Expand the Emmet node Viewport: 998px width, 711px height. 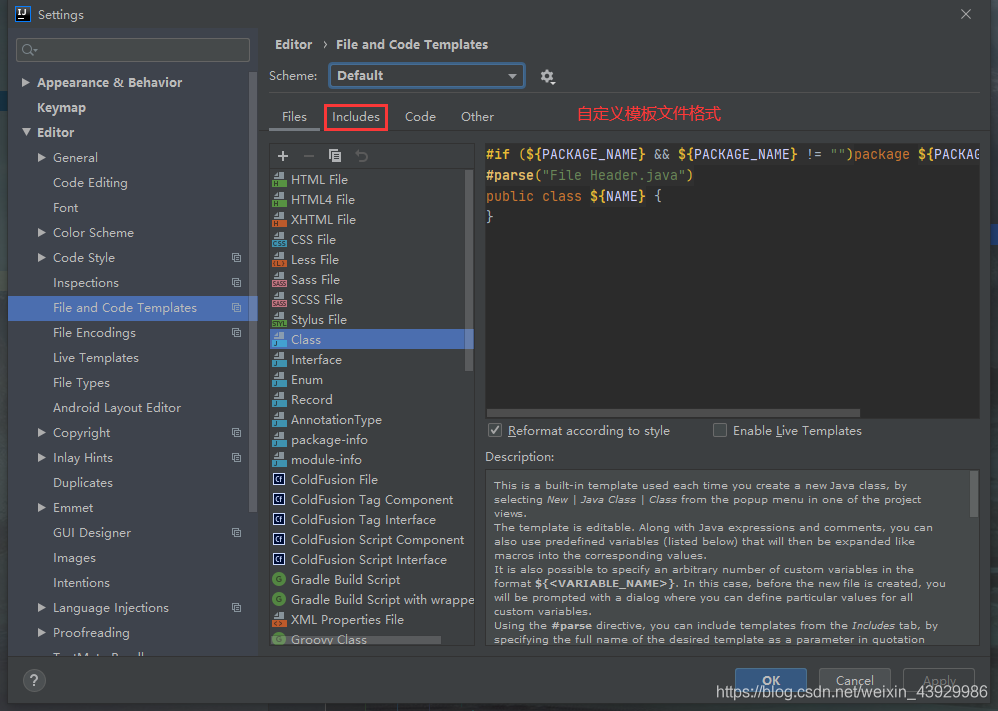pyautogui.click(x=42, y=507)
